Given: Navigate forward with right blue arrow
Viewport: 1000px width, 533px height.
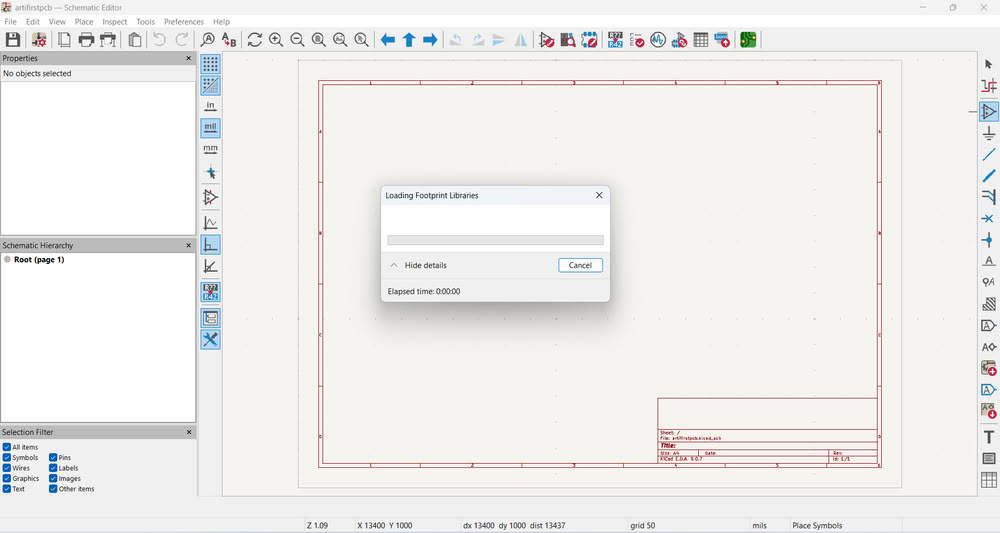Looking at the screenshot, I should [430, 40].
